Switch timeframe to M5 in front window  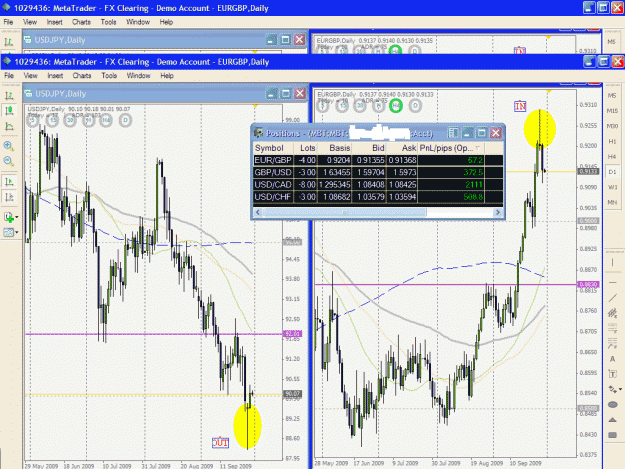click(x=612, y=96)
